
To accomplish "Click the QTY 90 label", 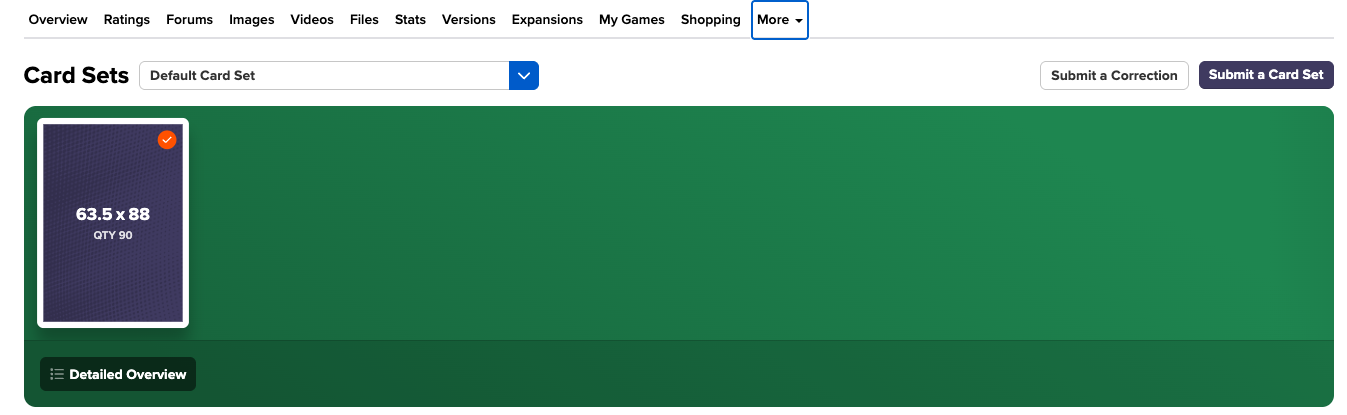I will tap(113, 236).
